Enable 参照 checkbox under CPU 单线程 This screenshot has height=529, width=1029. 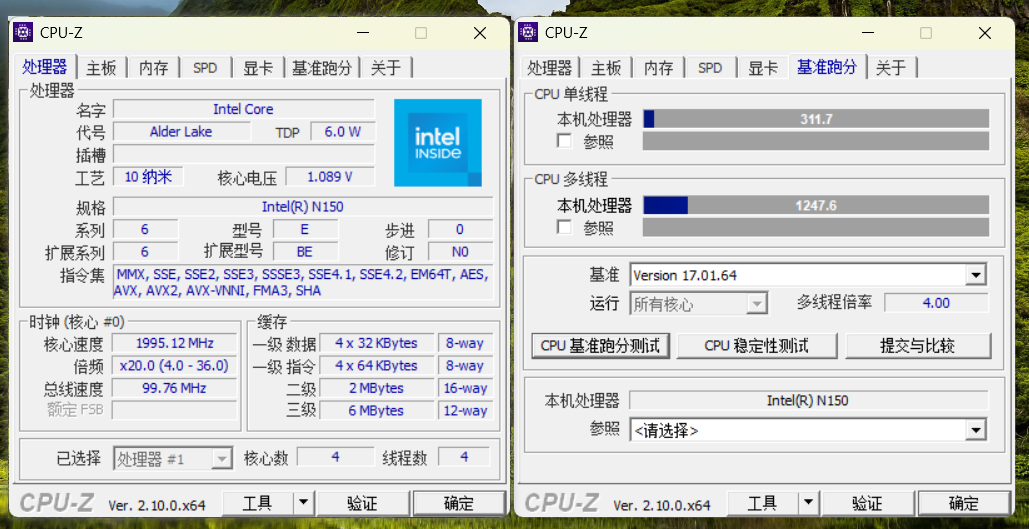pyautogui.click(x=564, y=140)
